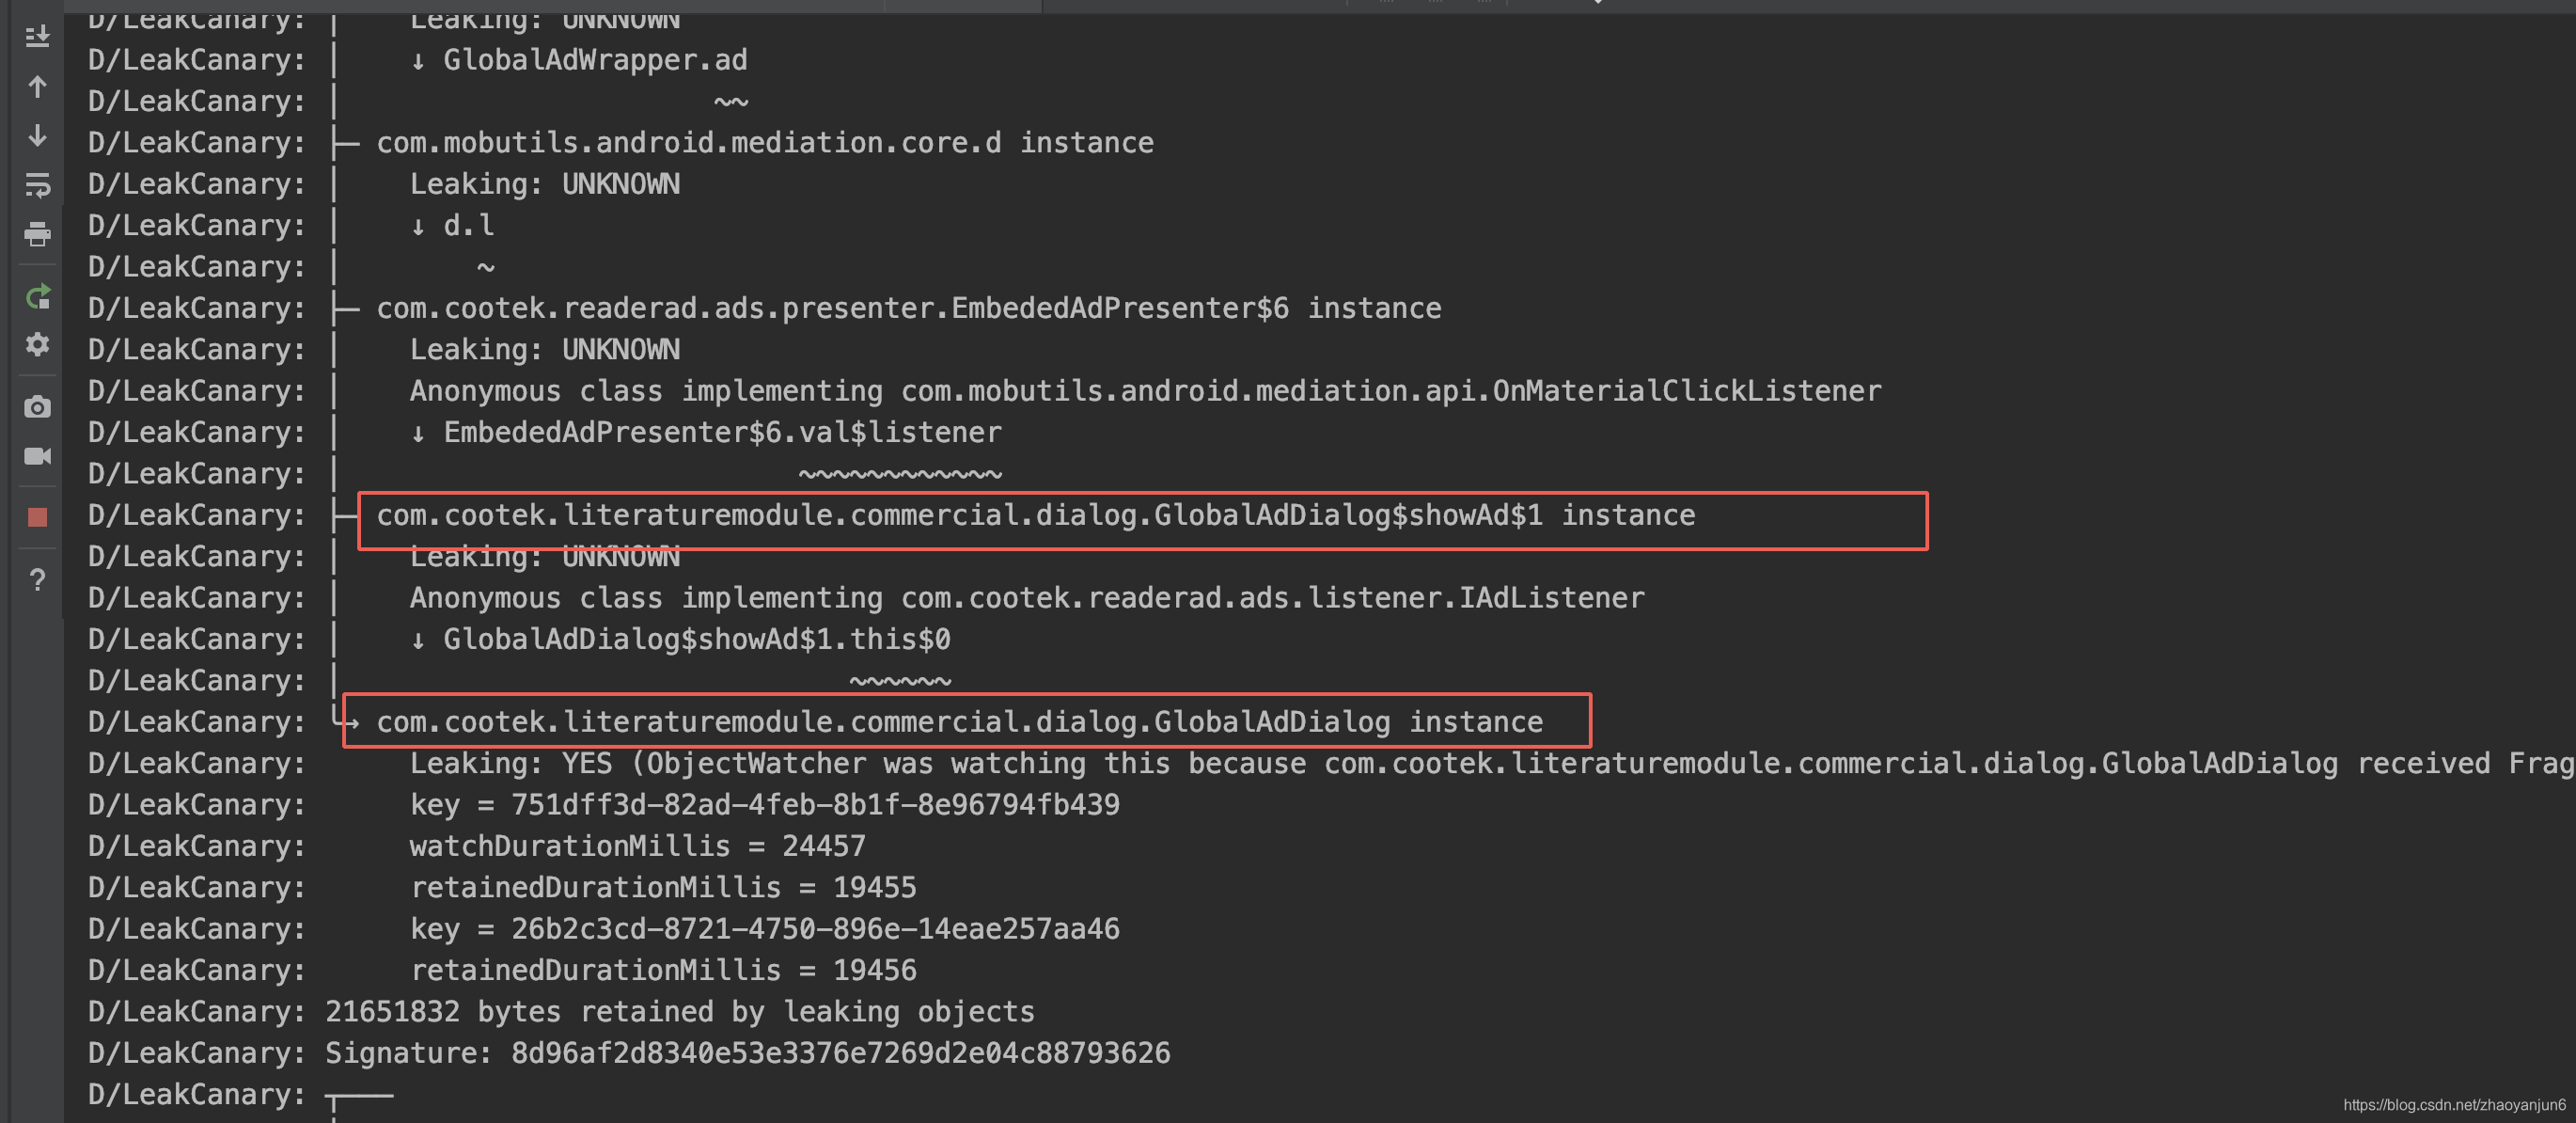Click the GlobalAdDialog$showAd$1 instance line
2576x1123 pixels.
[1035, 516]
